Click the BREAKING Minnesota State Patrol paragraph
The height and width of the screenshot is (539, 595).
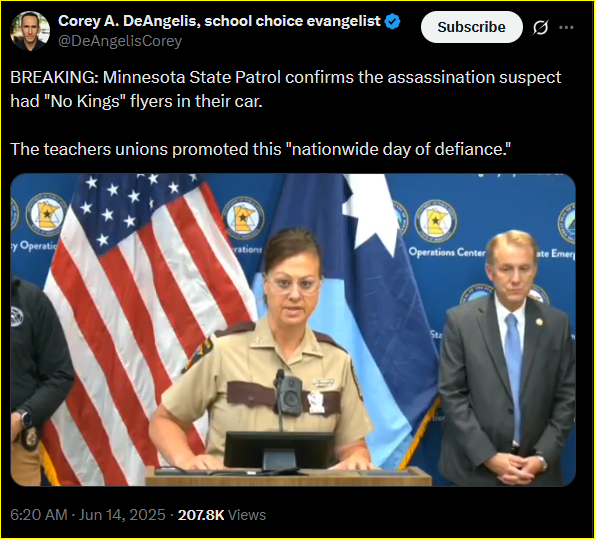point(285,89)
